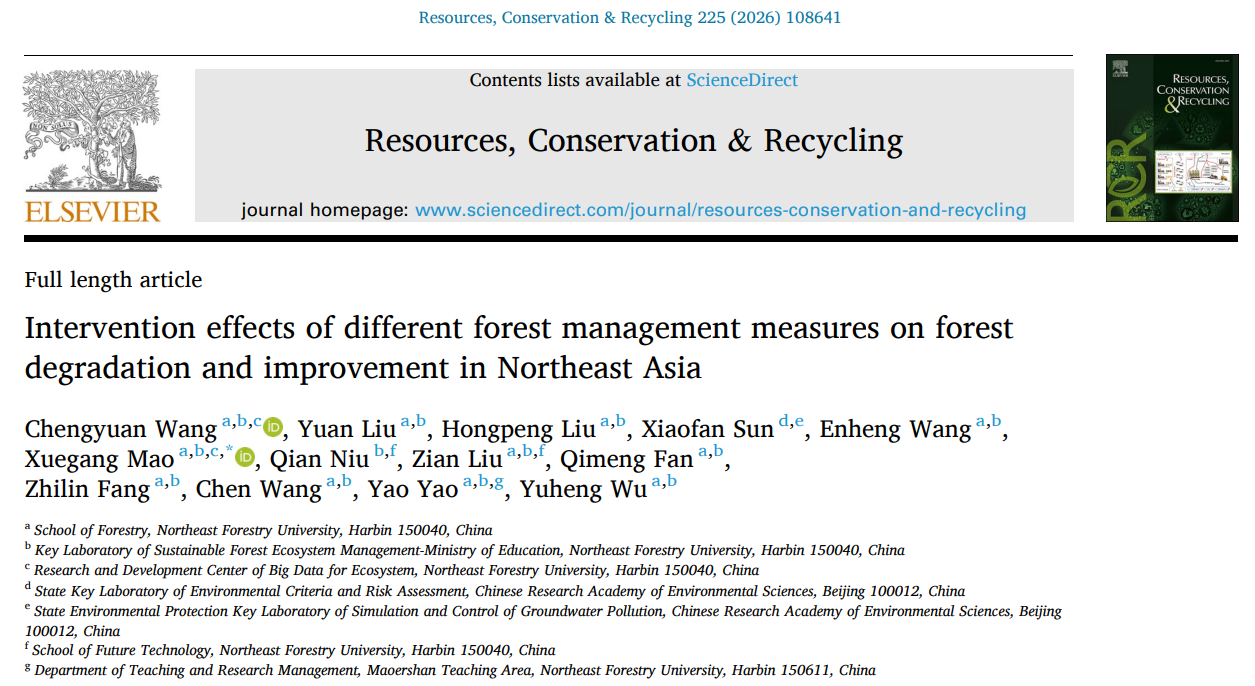Screen dimensions: 1255x686
Task: Click author name Enheng Wang
Action: [x=895, y=429]
